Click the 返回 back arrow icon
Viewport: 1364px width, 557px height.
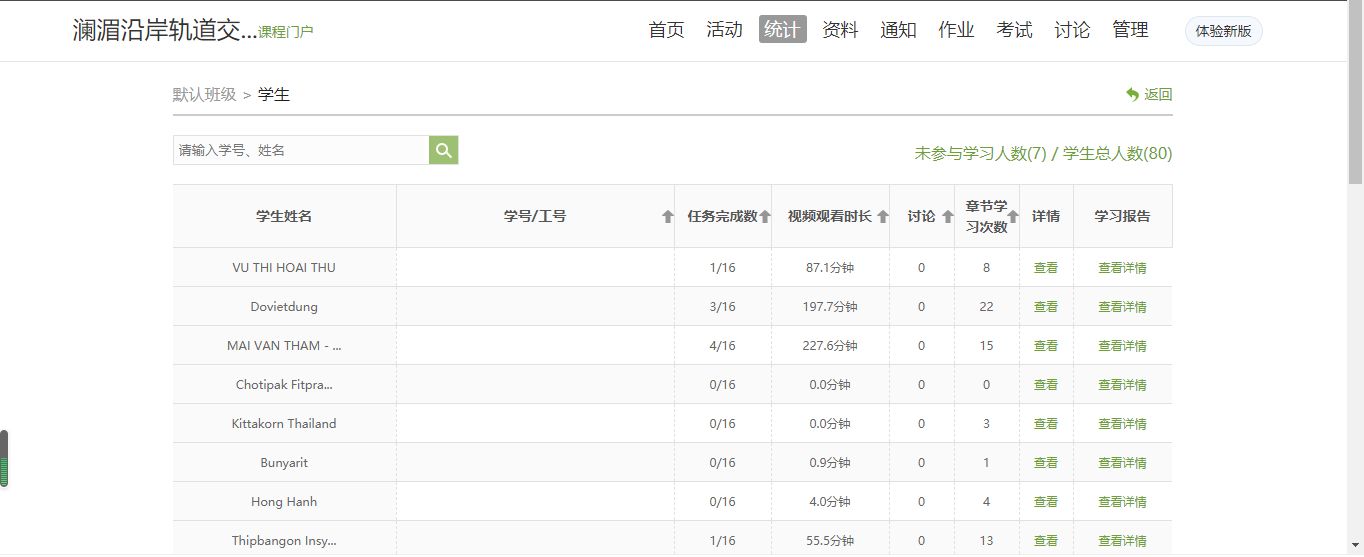[1132, 94]
